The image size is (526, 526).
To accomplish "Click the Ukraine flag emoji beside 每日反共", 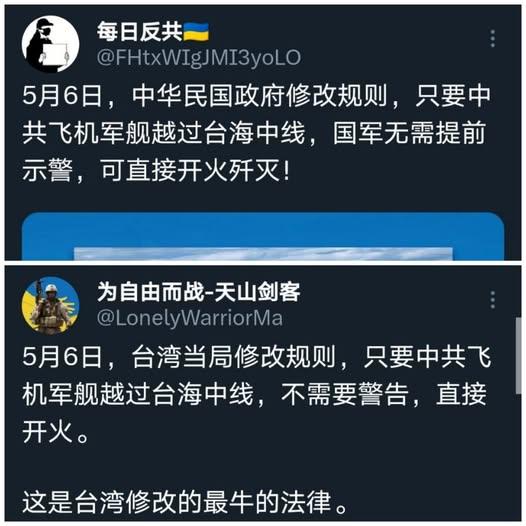I will [196, 32].
